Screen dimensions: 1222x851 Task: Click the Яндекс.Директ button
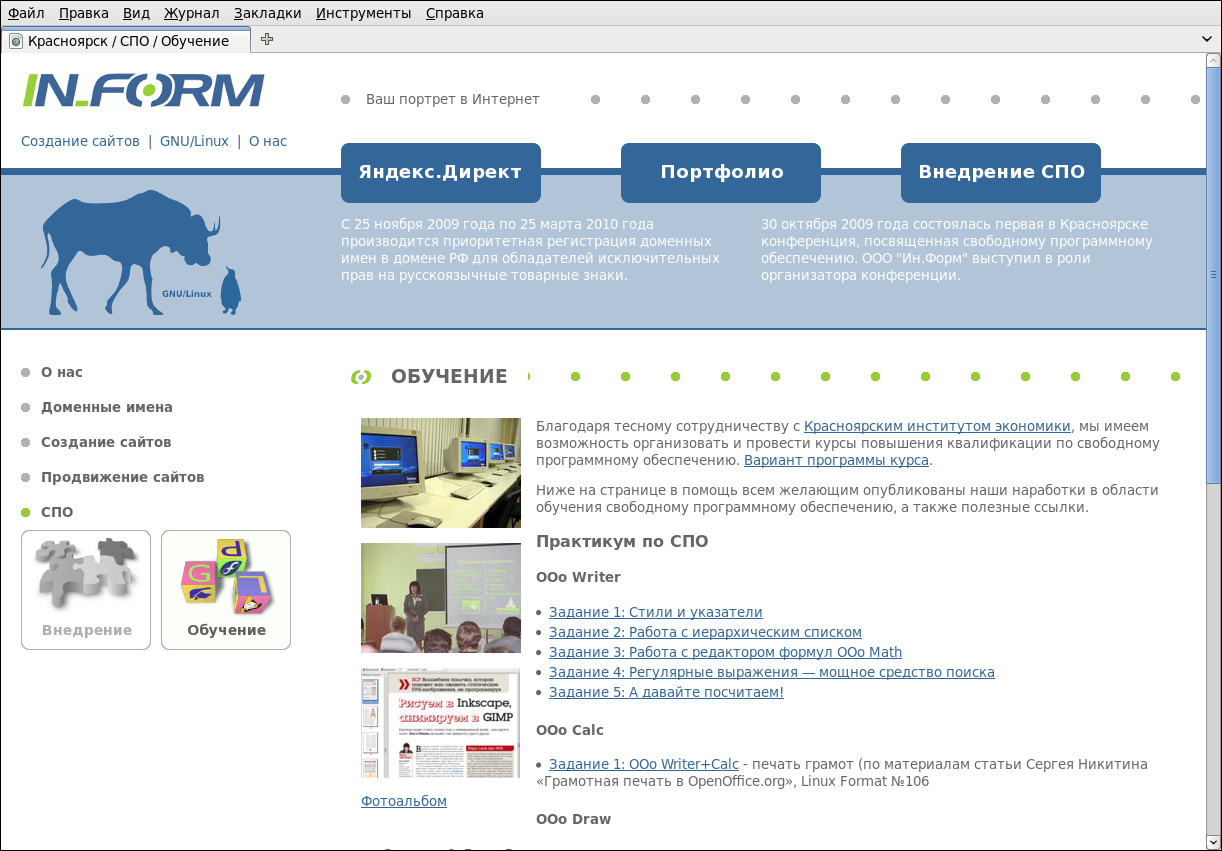pos(440,172)
